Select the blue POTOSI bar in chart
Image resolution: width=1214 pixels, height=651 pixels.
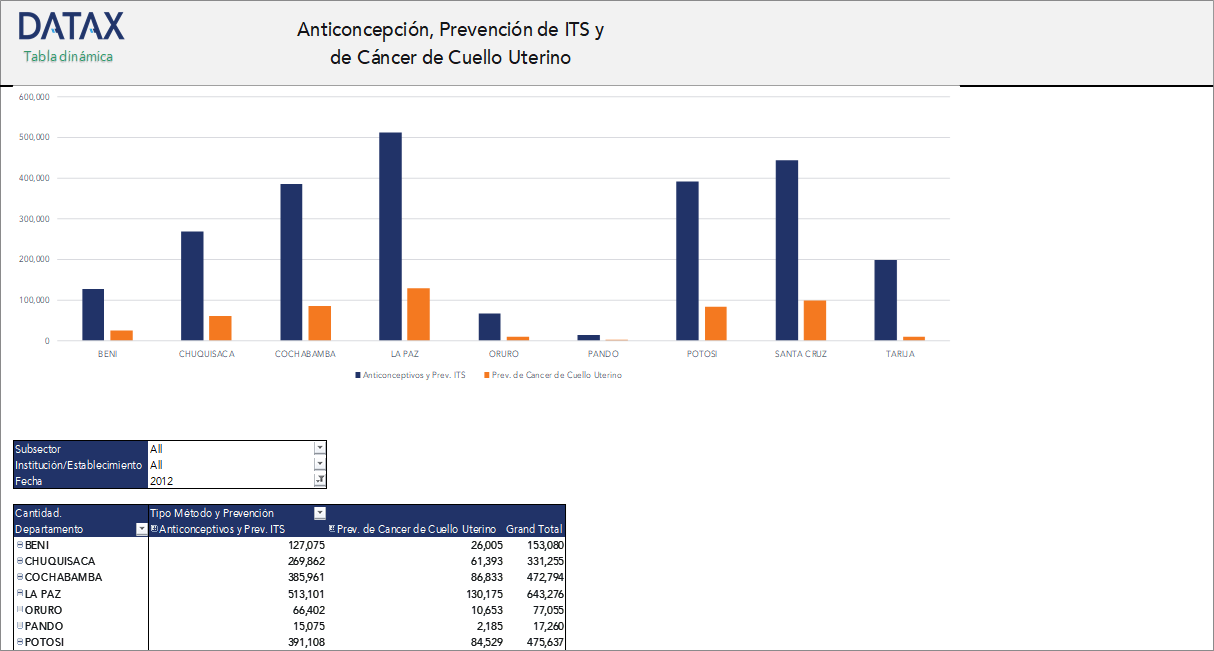[x=687, y=261]
